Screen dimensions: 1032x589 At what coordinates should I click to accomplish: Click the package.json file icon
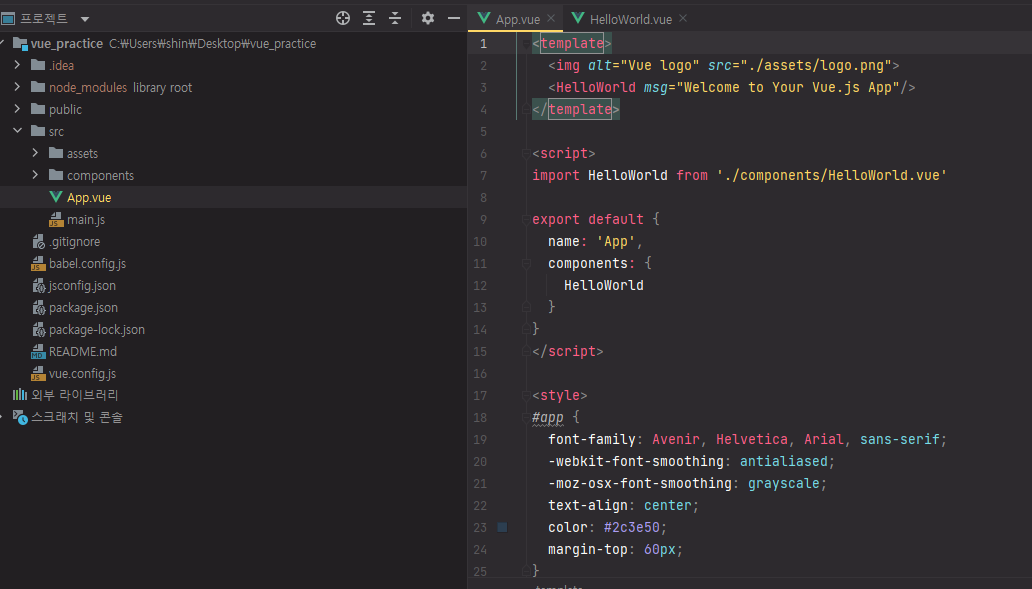38,307
